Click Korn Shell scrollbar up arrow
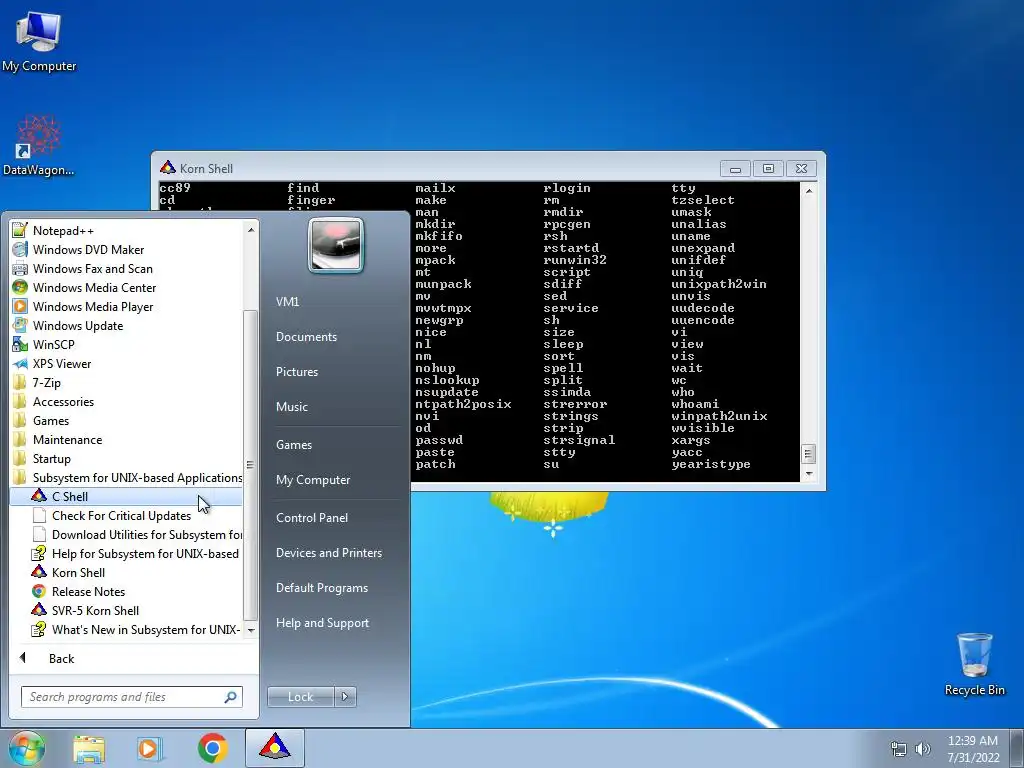The width and height of the screenshot is (1024, 768). coord(808,191)
